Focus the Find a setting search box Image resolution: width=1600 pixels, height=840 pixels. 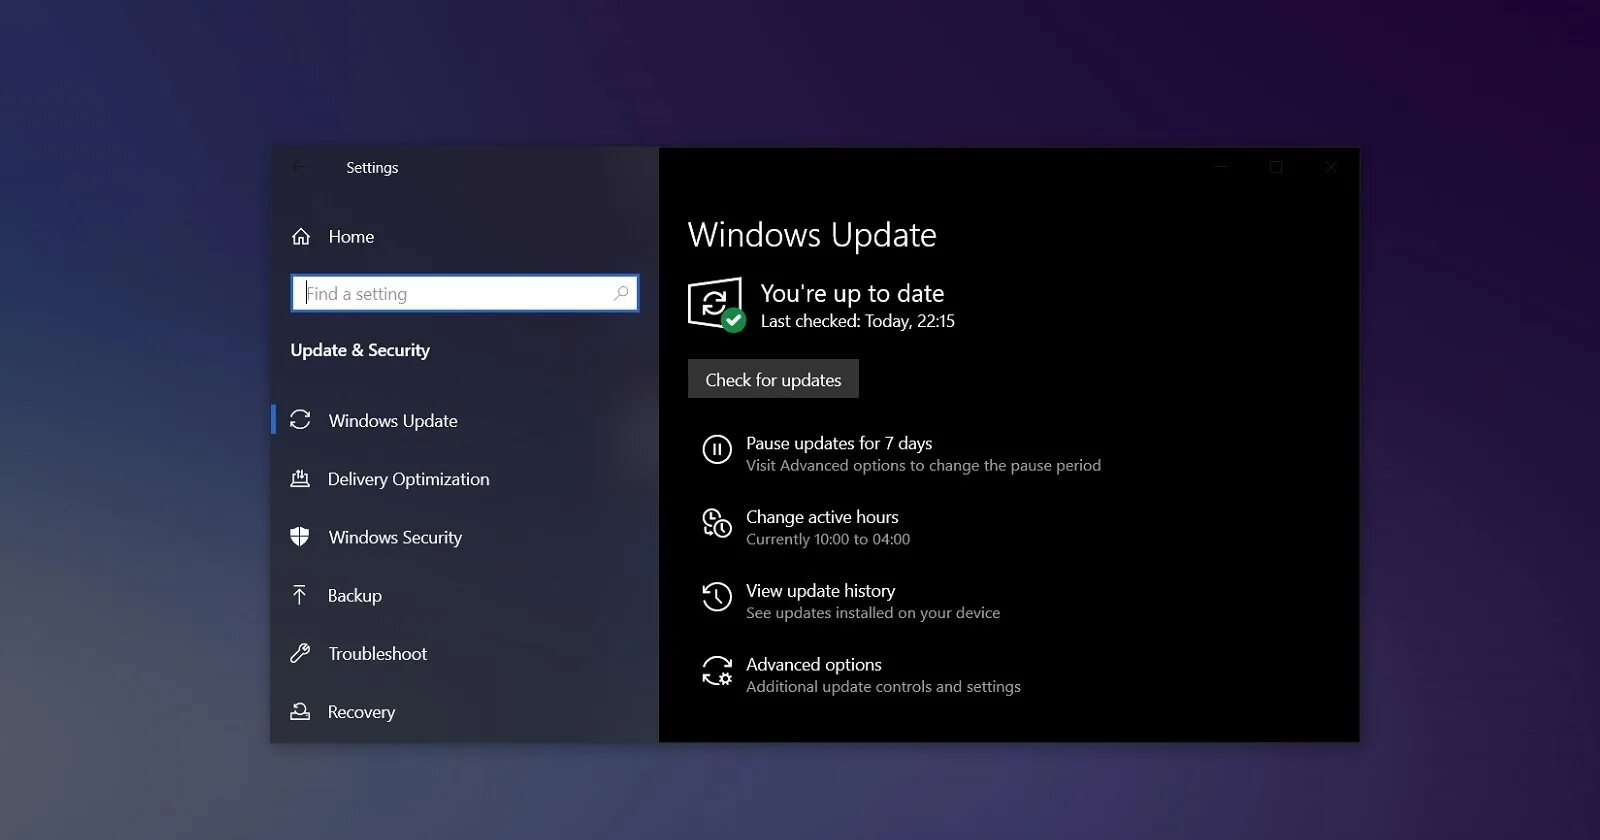(x=465, y=293)
